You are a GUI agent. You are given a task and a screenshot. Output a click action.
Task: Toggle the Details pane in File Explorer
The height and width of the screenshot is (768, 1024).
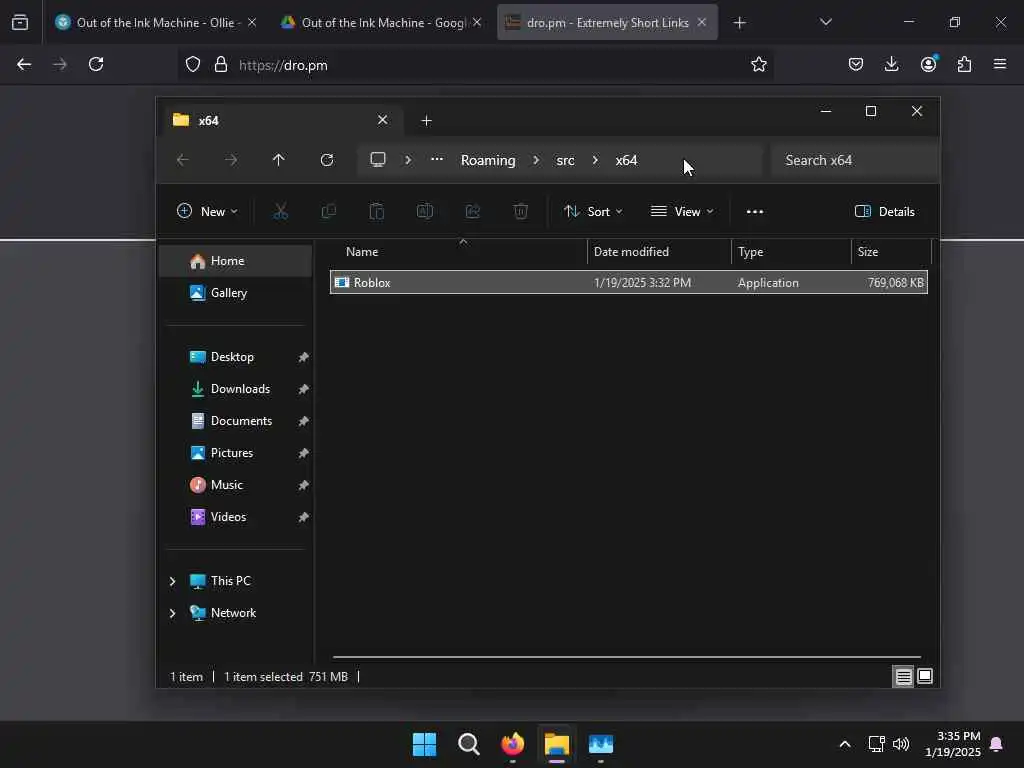click(x=885, y=211)
